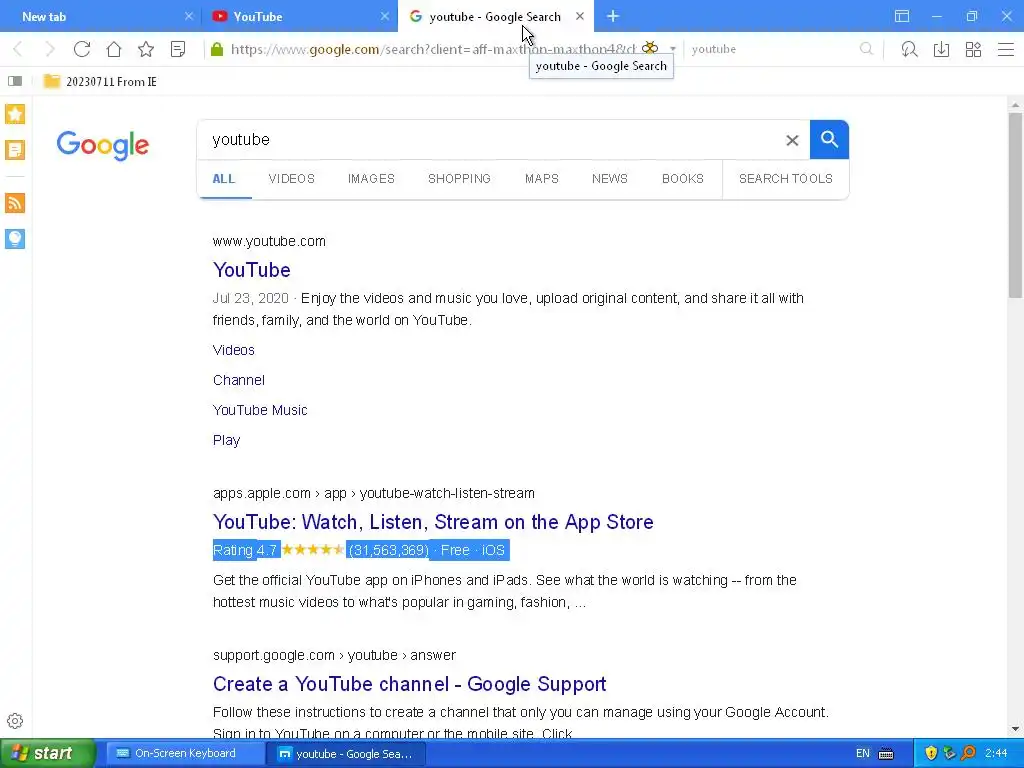This screenshot has width=1024, height=768.
Task: Toggle the sidebar panel icon
Action: pyautogui.click(x=15, y=81)
